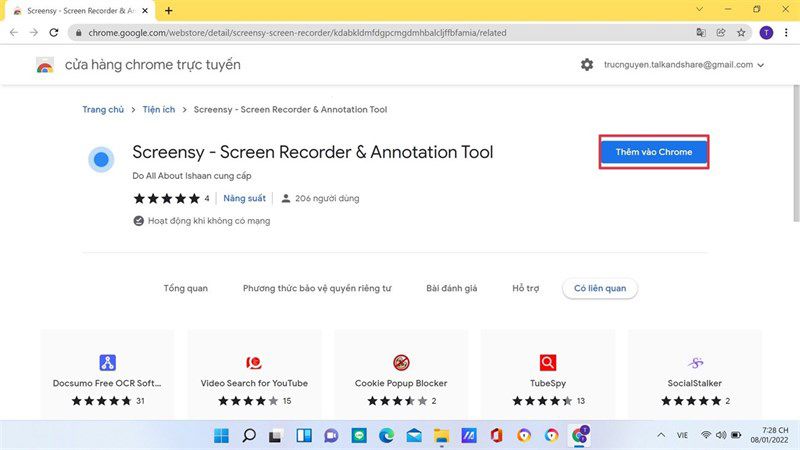Open the Chrome three-dot menu

pos(786,33)
